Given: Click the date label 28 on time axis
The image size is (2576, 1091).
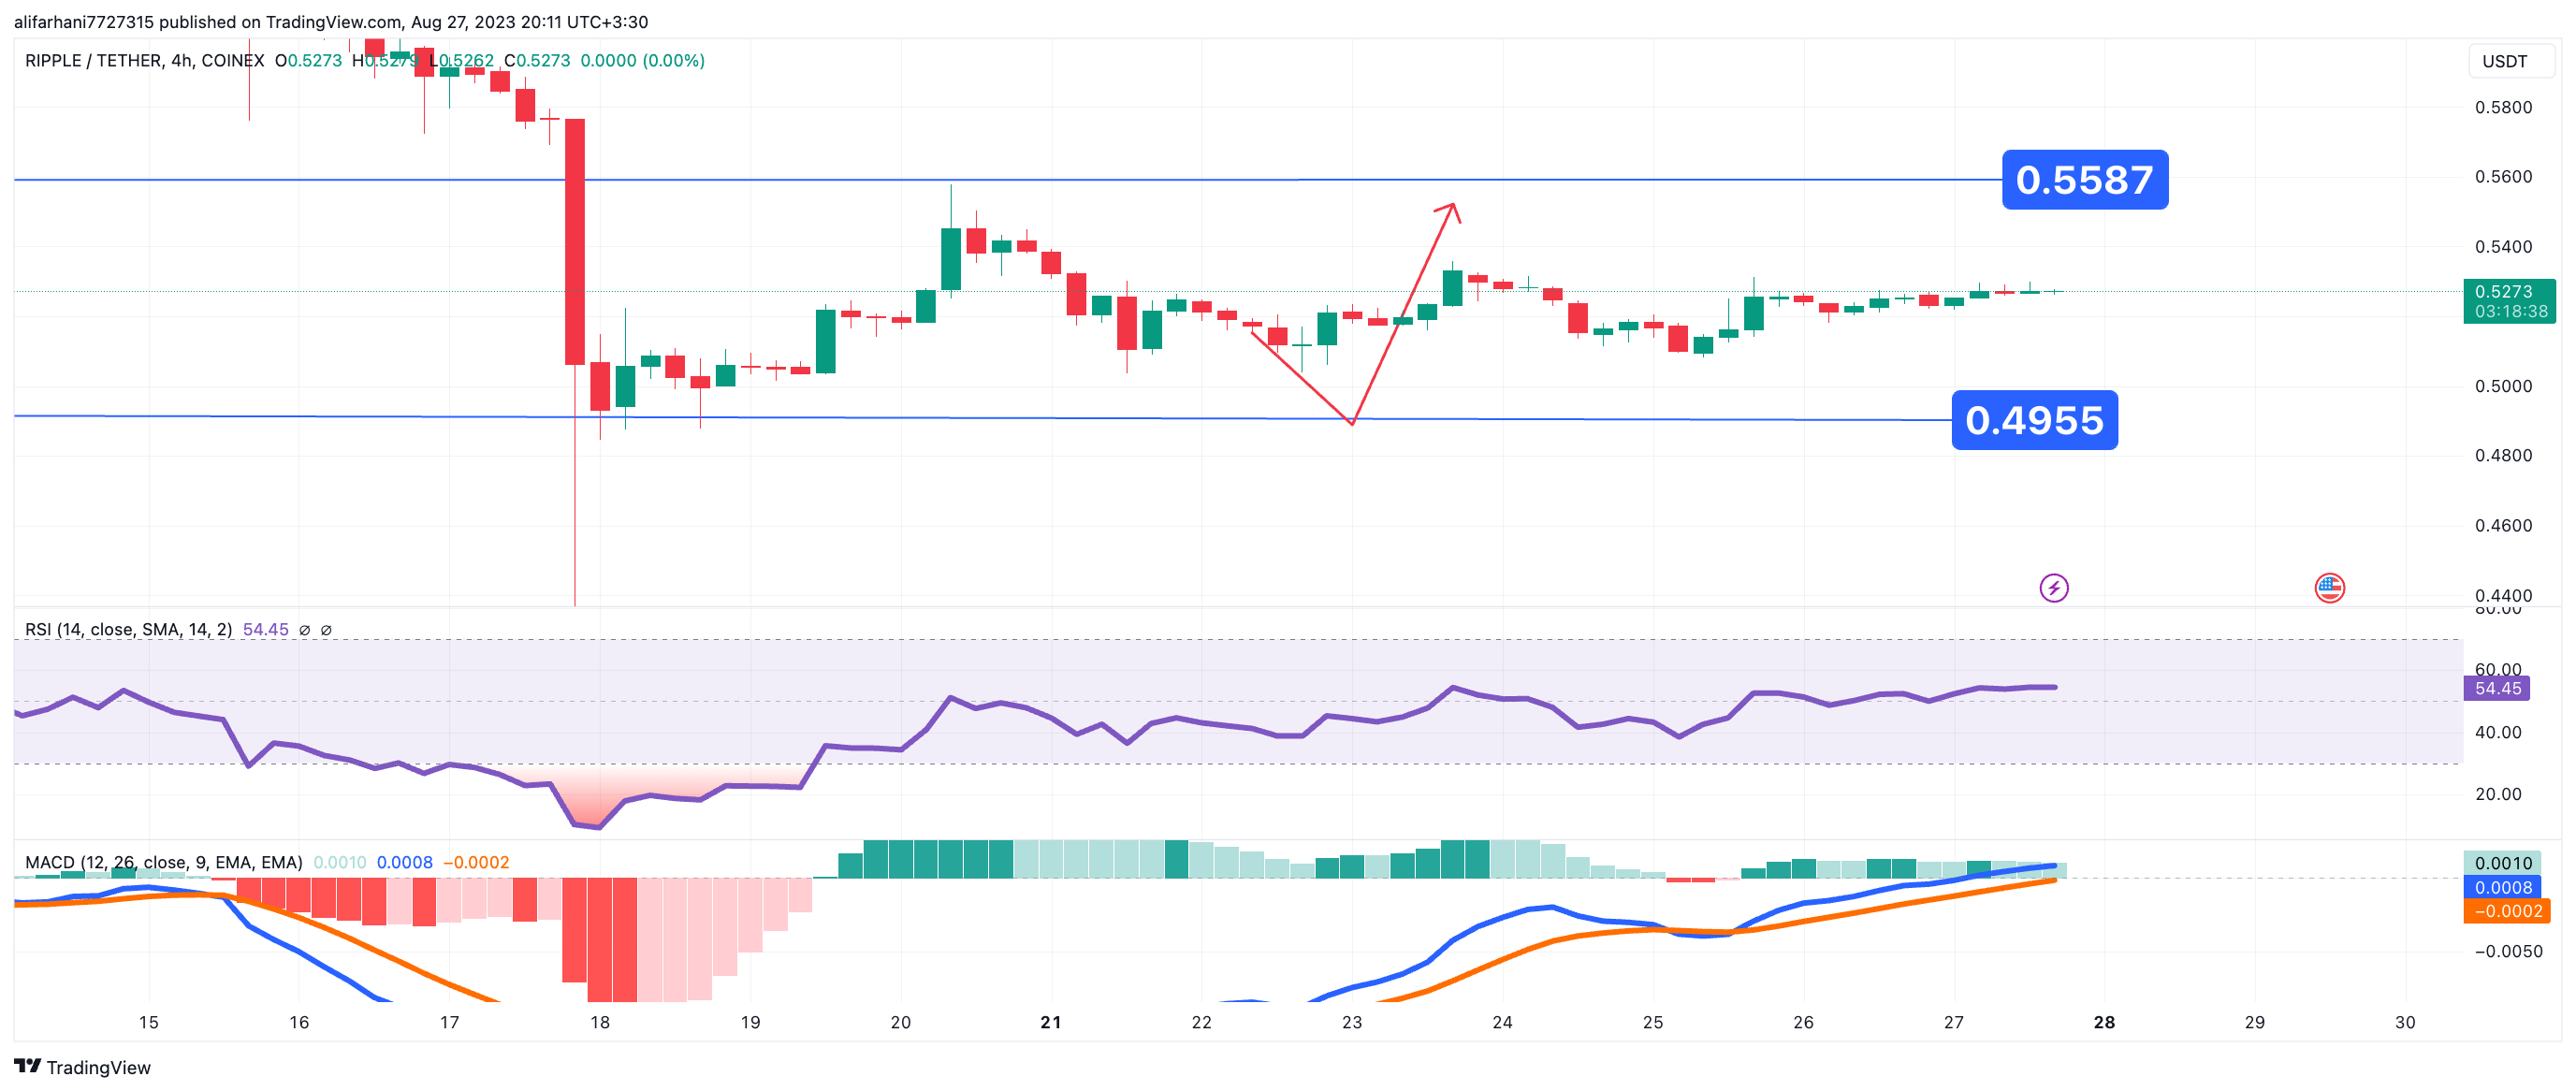Looking at the screenshot, I should click(2104, 1022).
